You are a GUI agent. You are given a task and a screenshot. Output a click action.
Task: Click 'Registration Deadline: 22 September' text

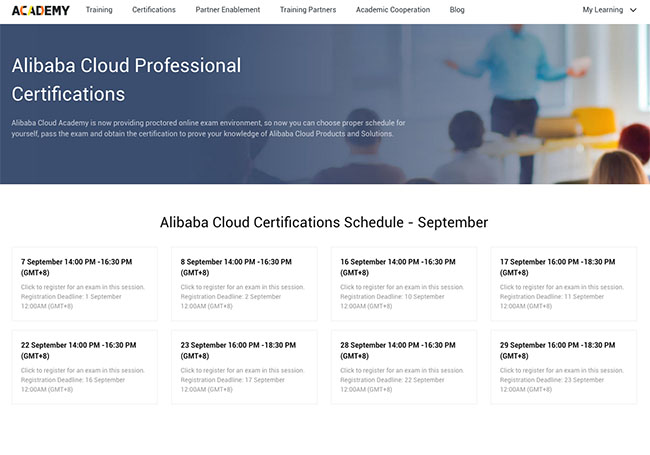(x=392, y=380)
